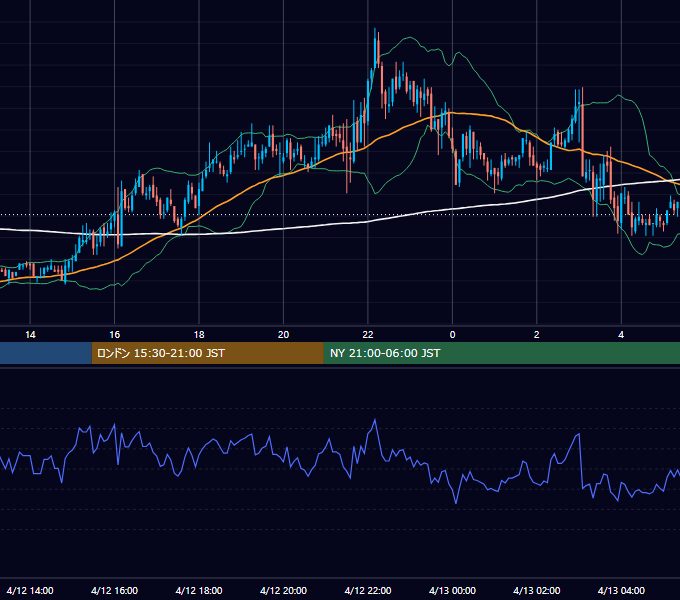
Task: Click the 18 hour axis label
Action: point(199,335)
